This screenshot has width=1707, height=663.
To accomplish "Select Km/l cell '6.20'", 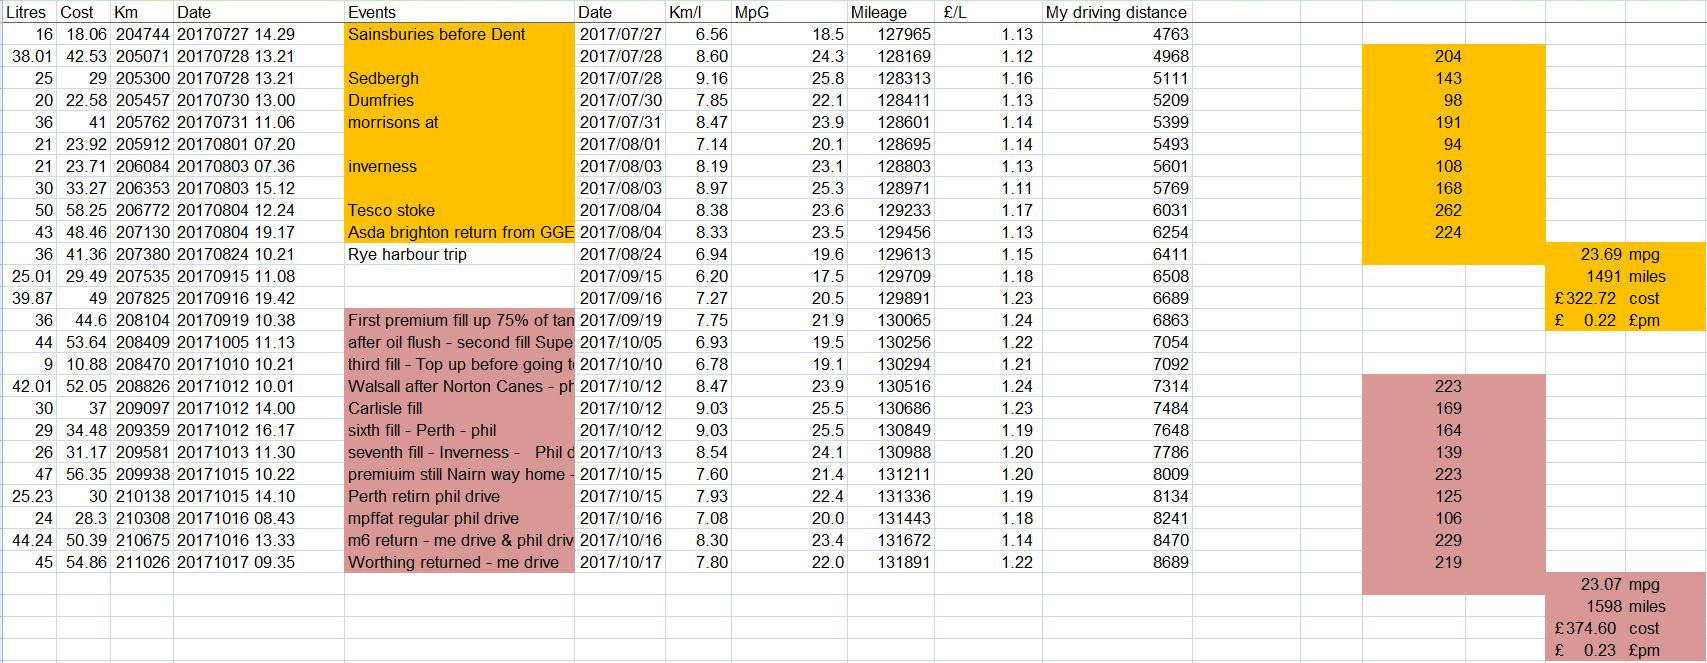I will (699, 276).
